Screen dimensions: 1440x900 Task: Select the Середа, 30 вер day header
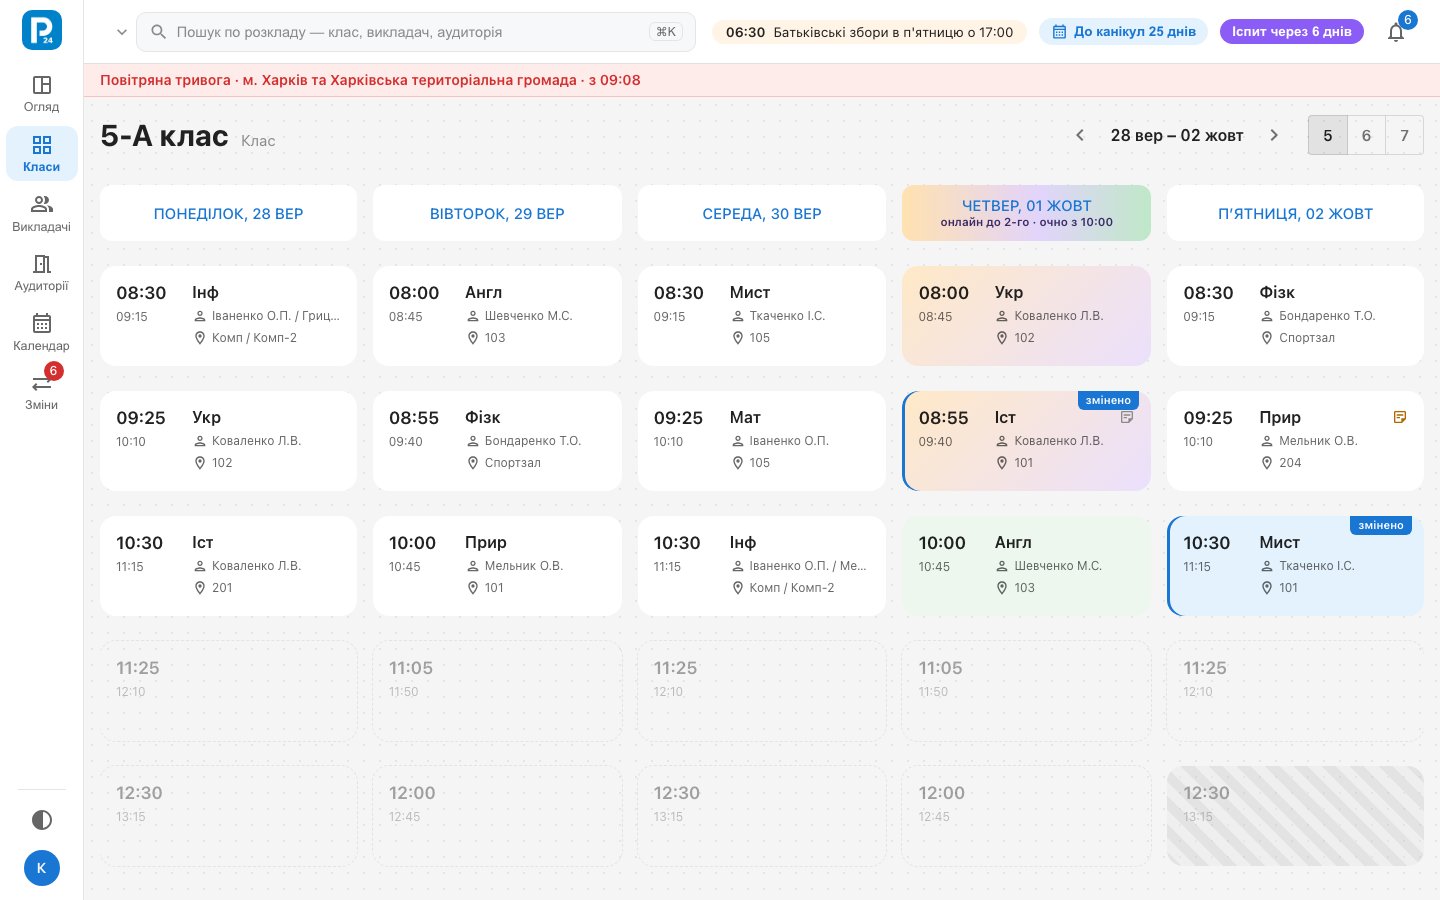tap(762, 213)
